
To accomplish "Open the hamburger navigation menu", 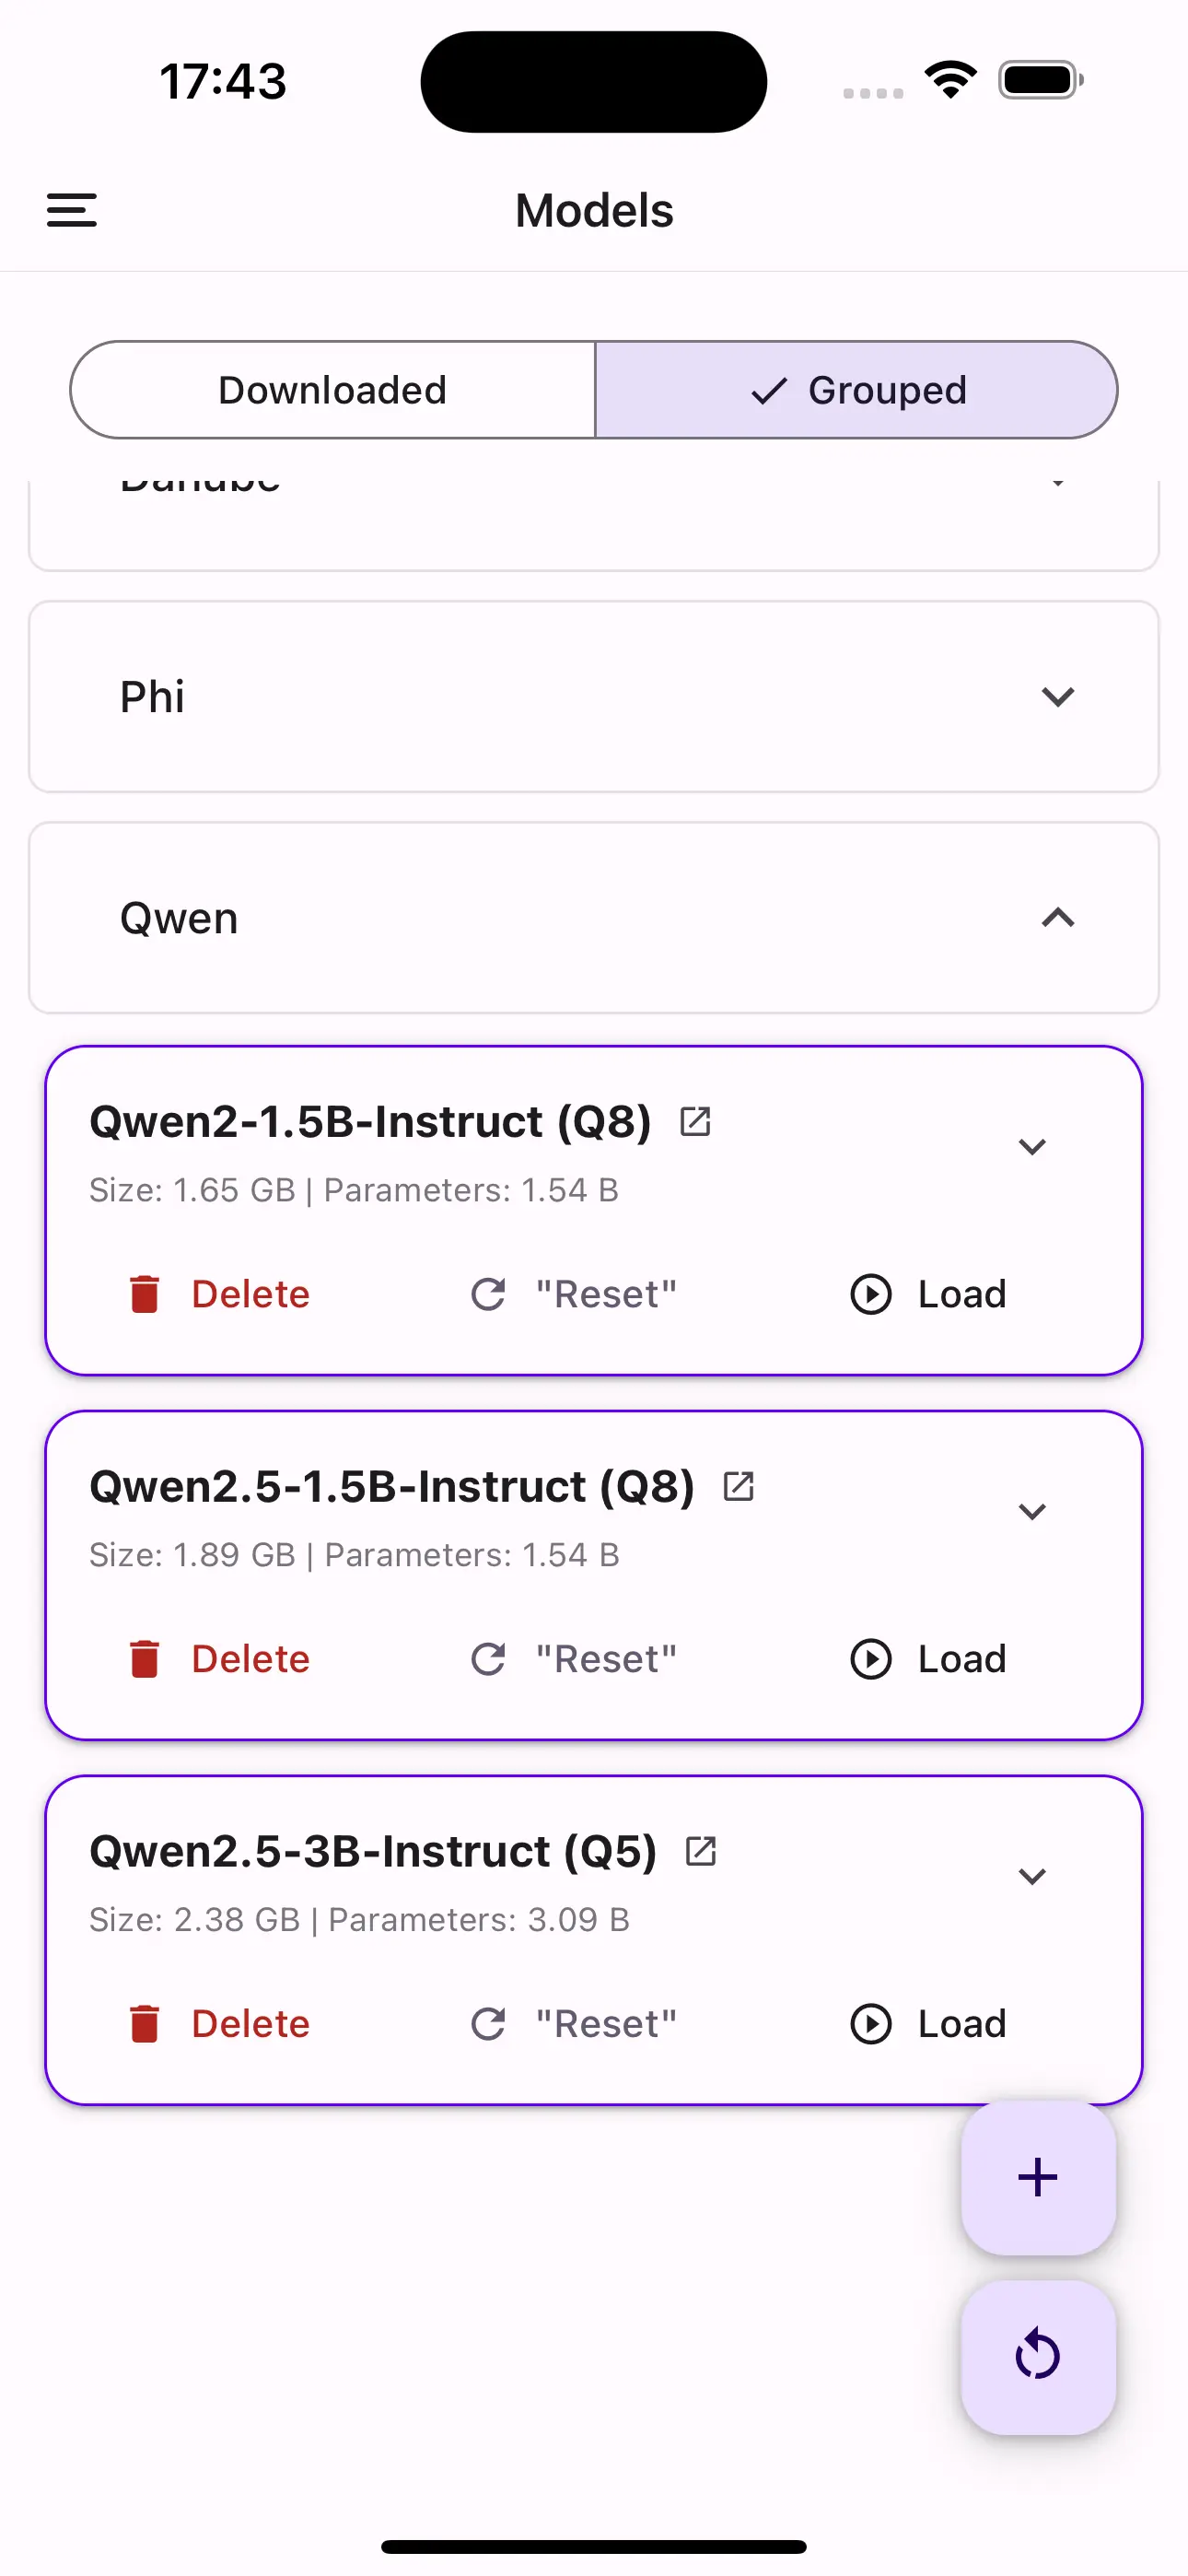I will [72, 210].
